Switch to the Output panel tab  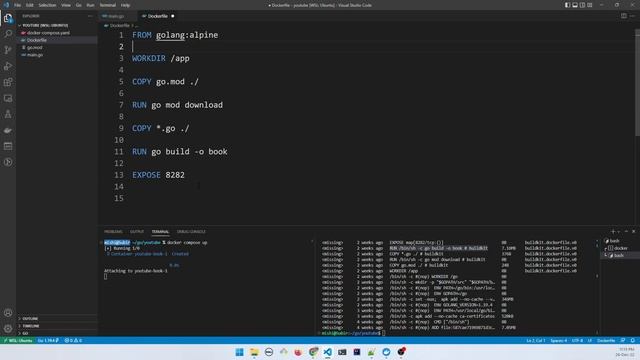137,231
